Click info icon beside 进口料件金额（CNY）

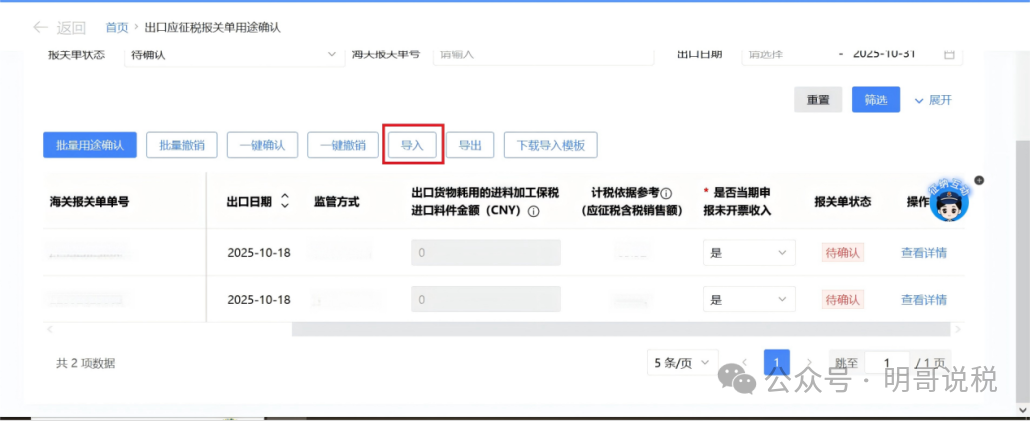(x=534, y=211)
